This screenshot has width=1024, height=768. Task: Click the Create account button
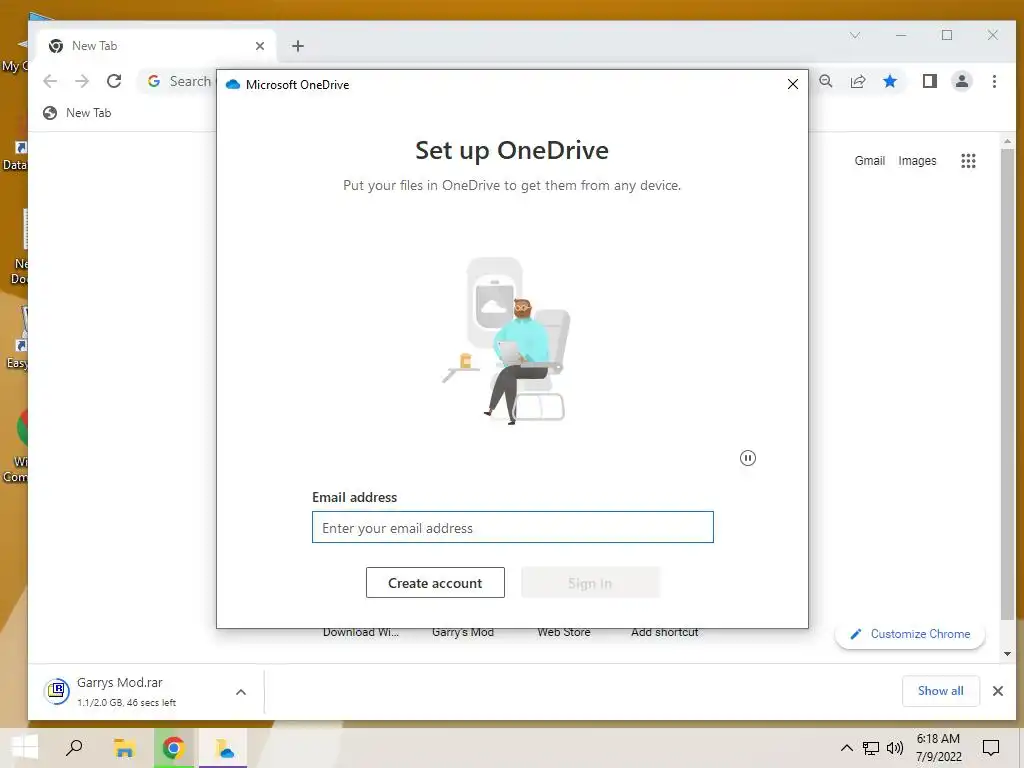click(435, 583)
